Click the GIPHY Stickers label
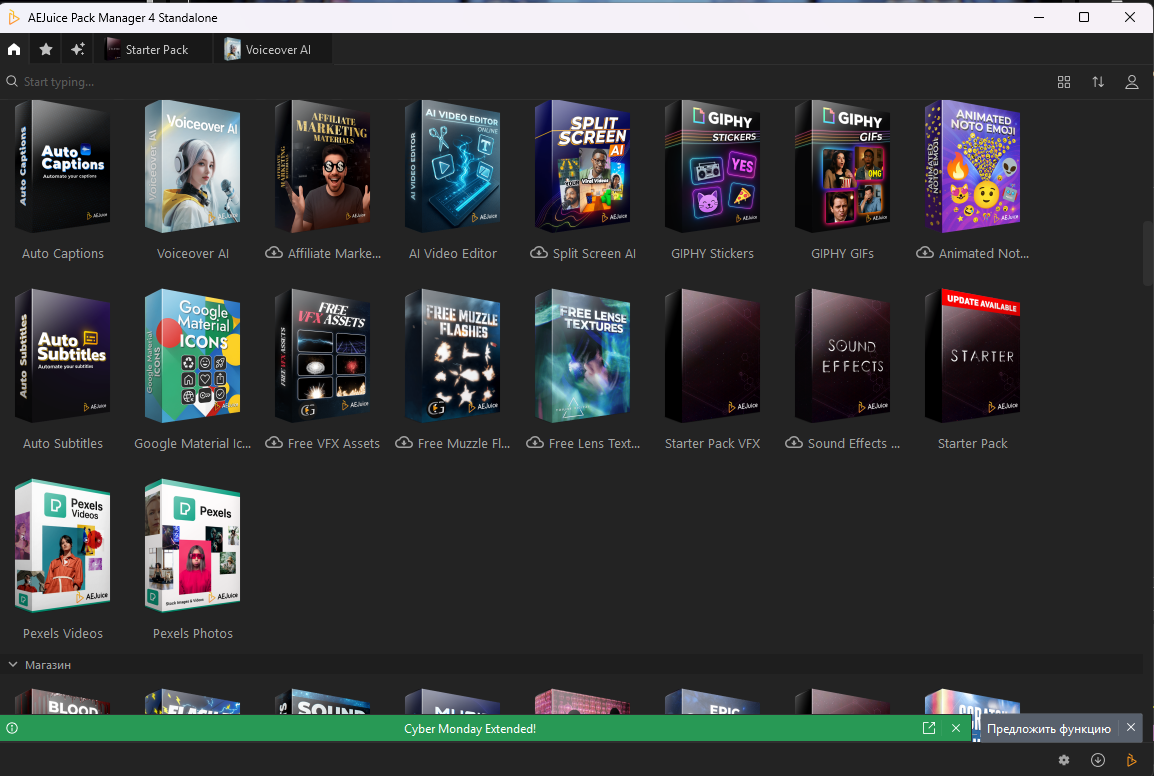Viewport: 1154px width, 776px height. click(x=712, y=253)
